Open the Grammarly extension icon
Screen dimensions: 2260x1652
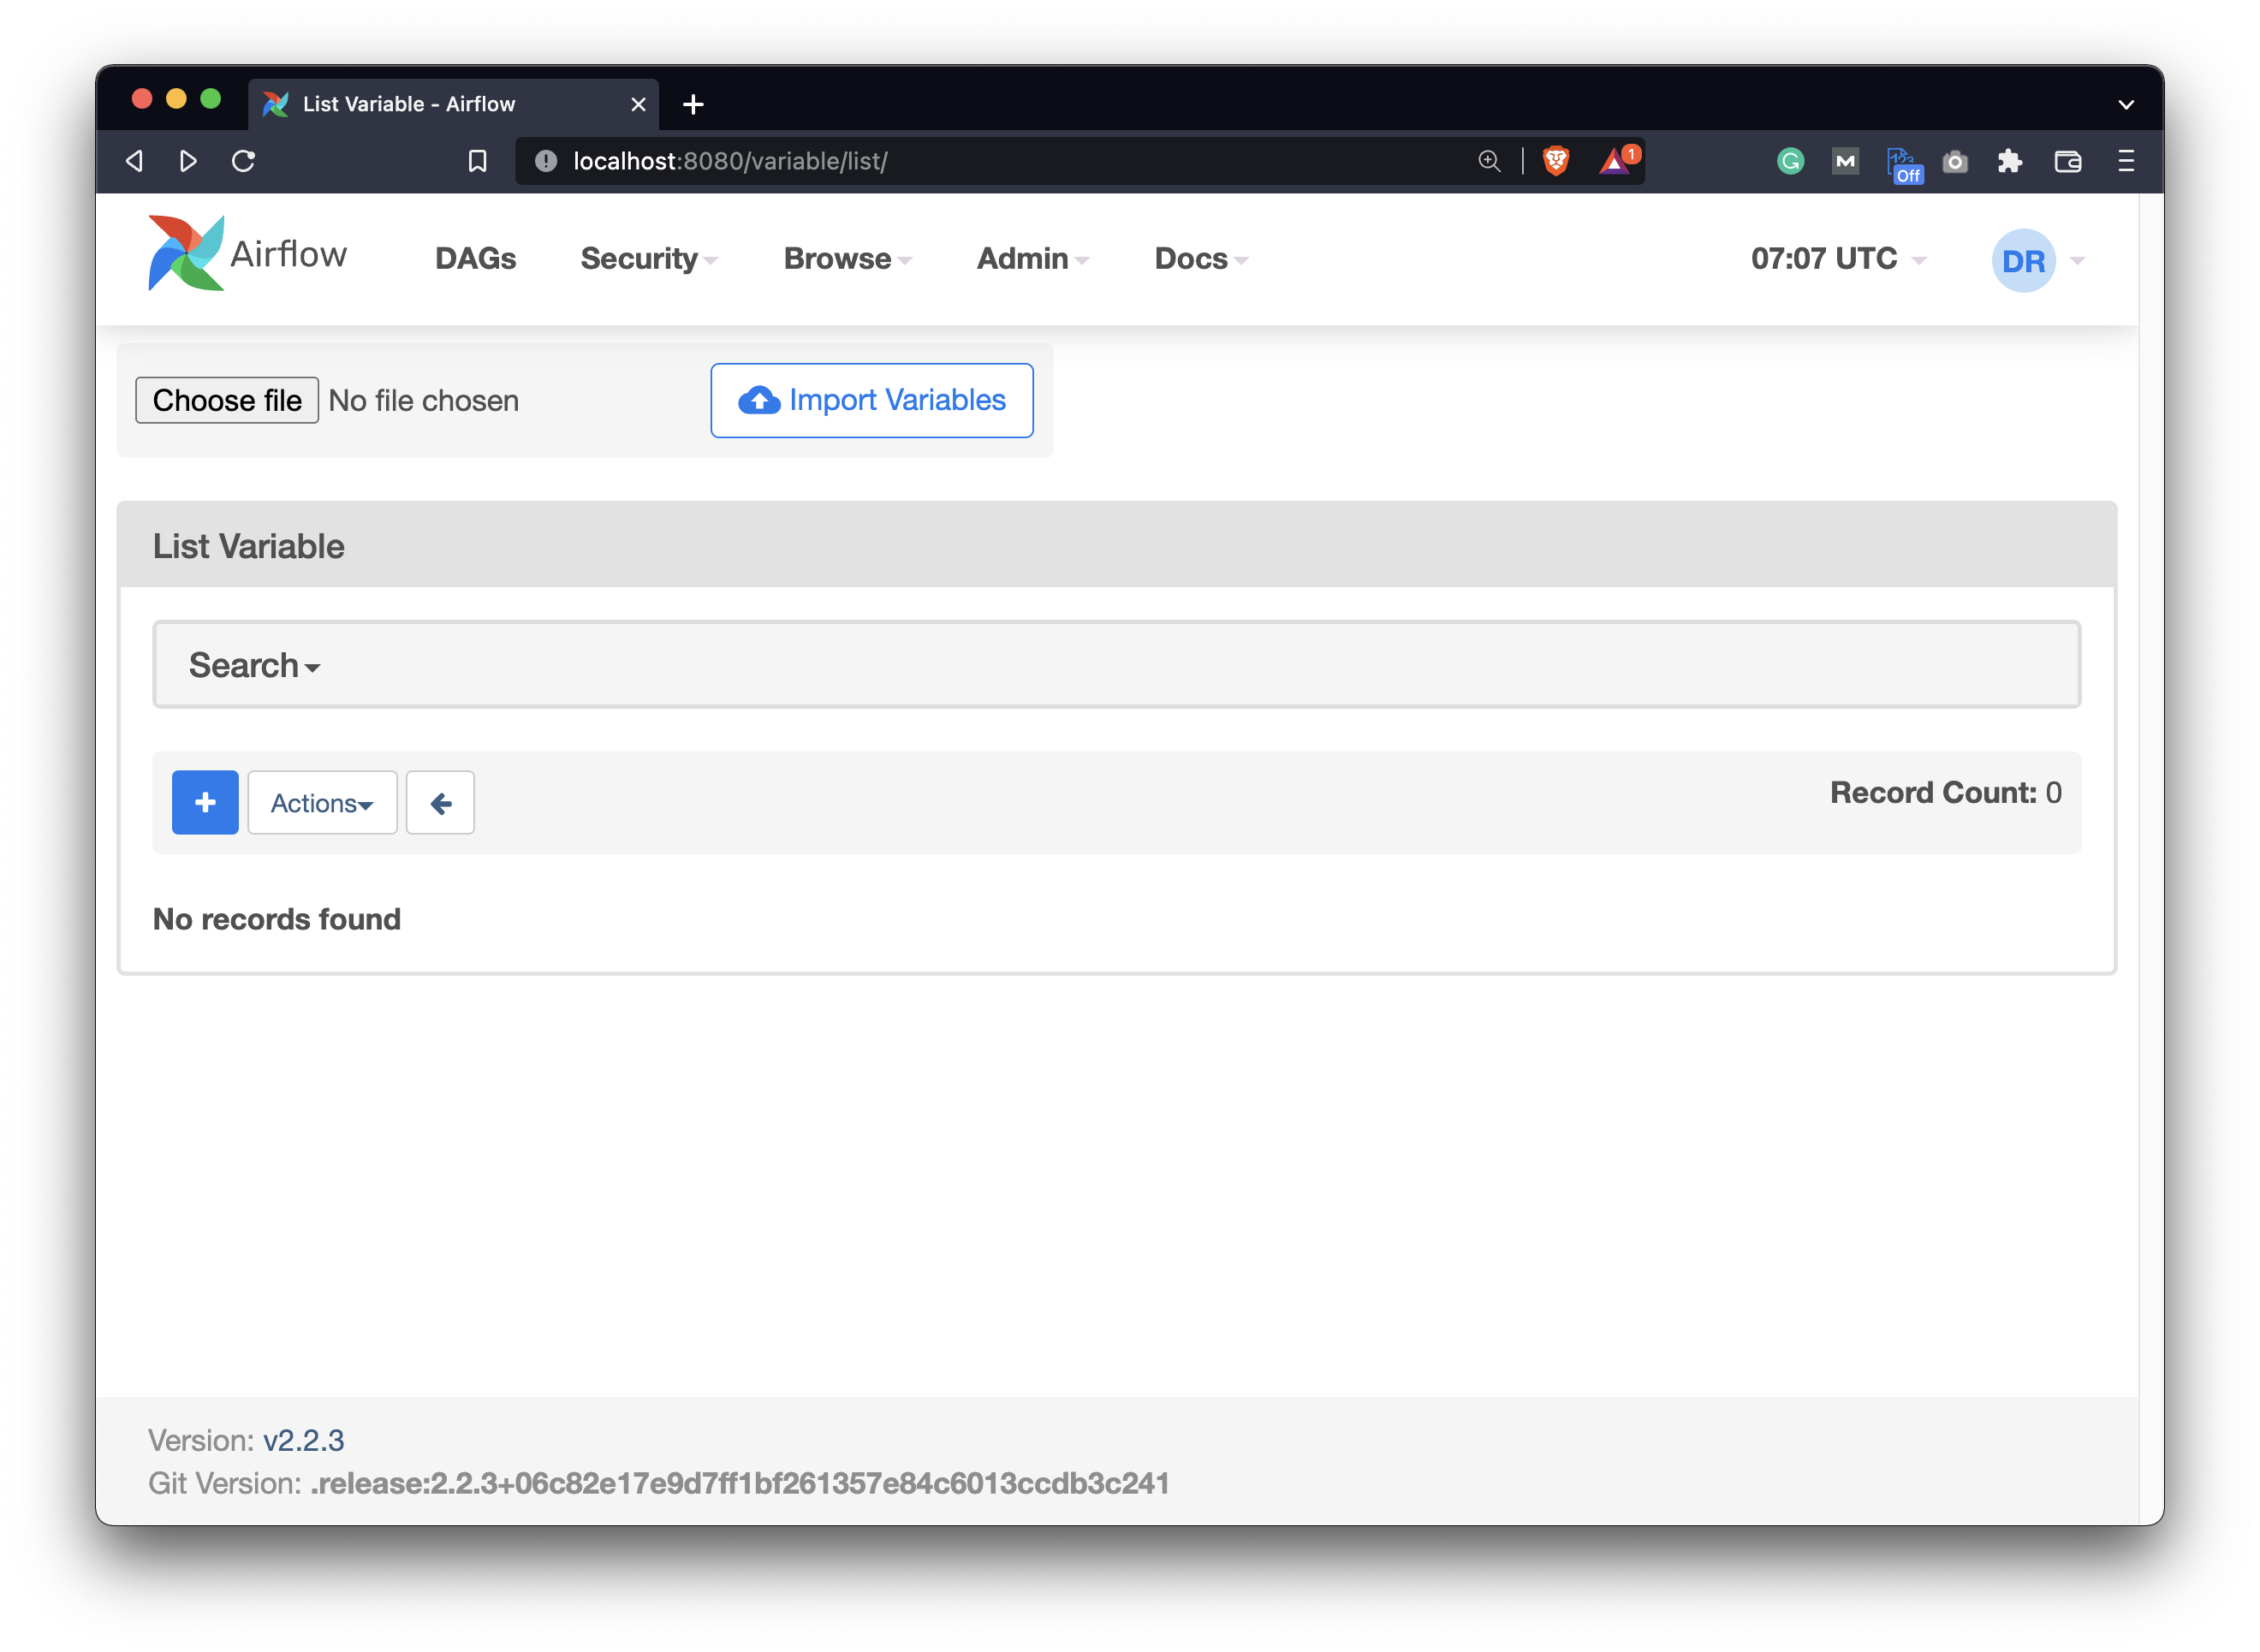(1790, 161)
